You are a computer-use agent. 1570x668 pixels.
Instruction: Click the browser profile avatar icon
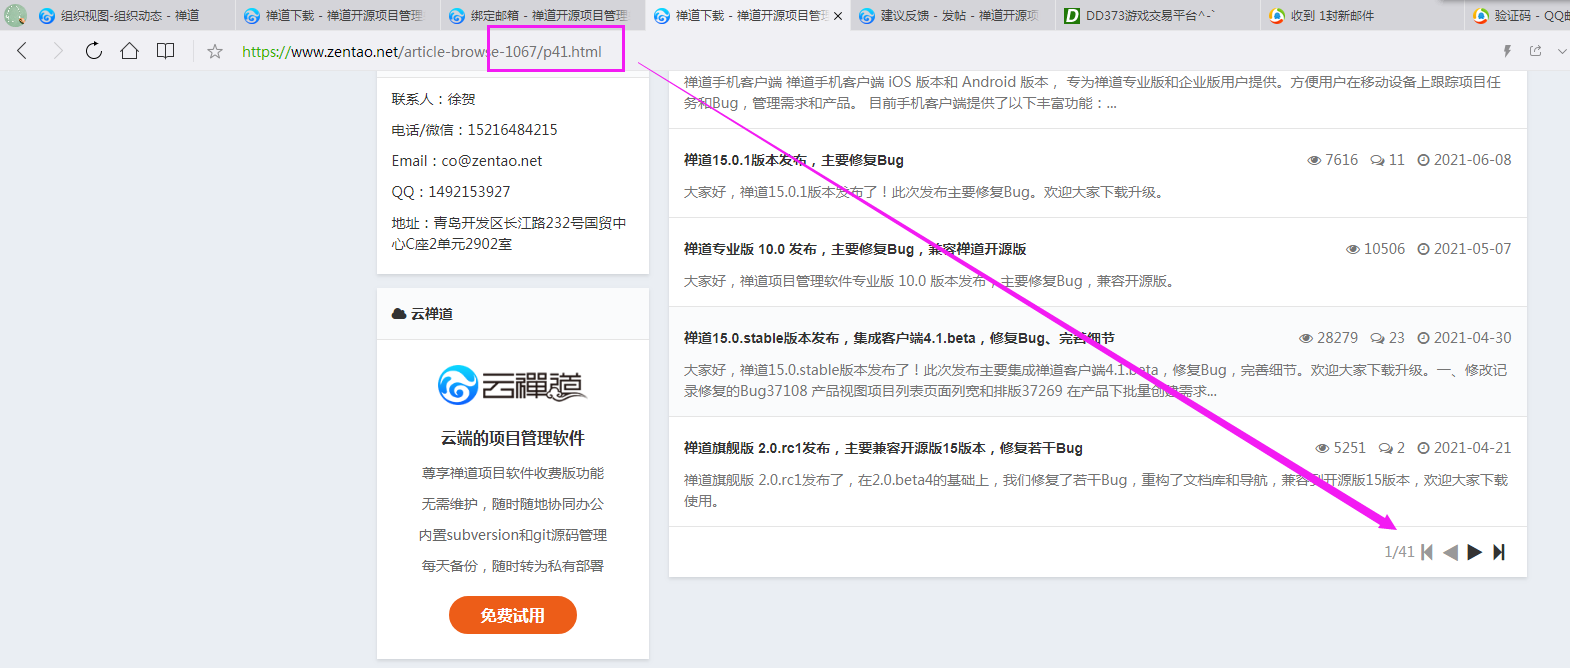tap(15, 15)
